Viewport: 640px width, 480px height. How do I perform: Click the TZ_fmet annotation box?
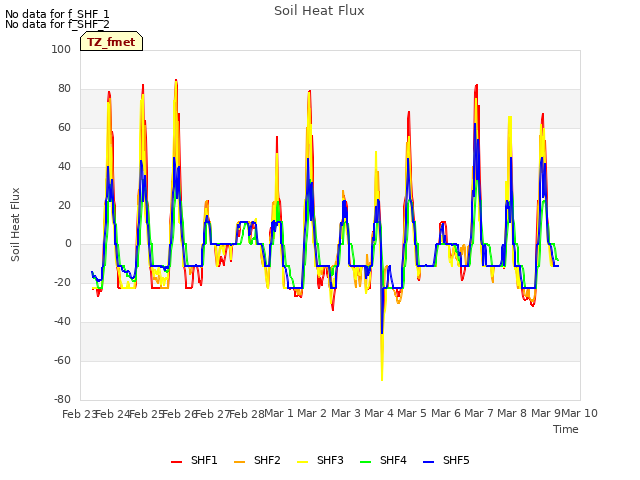pos(111,41)
